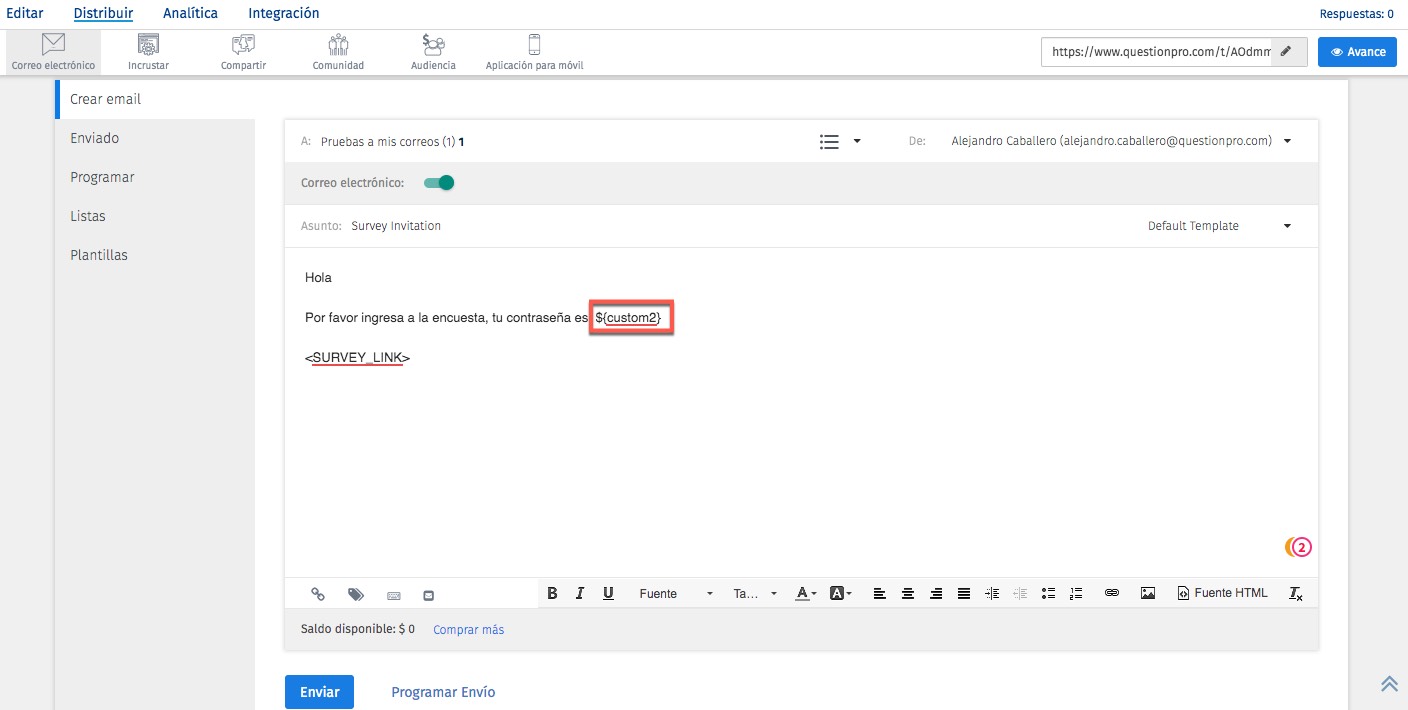Click the small box icon beside keyboard icon
The width and height of the screenshot is (1408, 710).
(x=429, y=595)
